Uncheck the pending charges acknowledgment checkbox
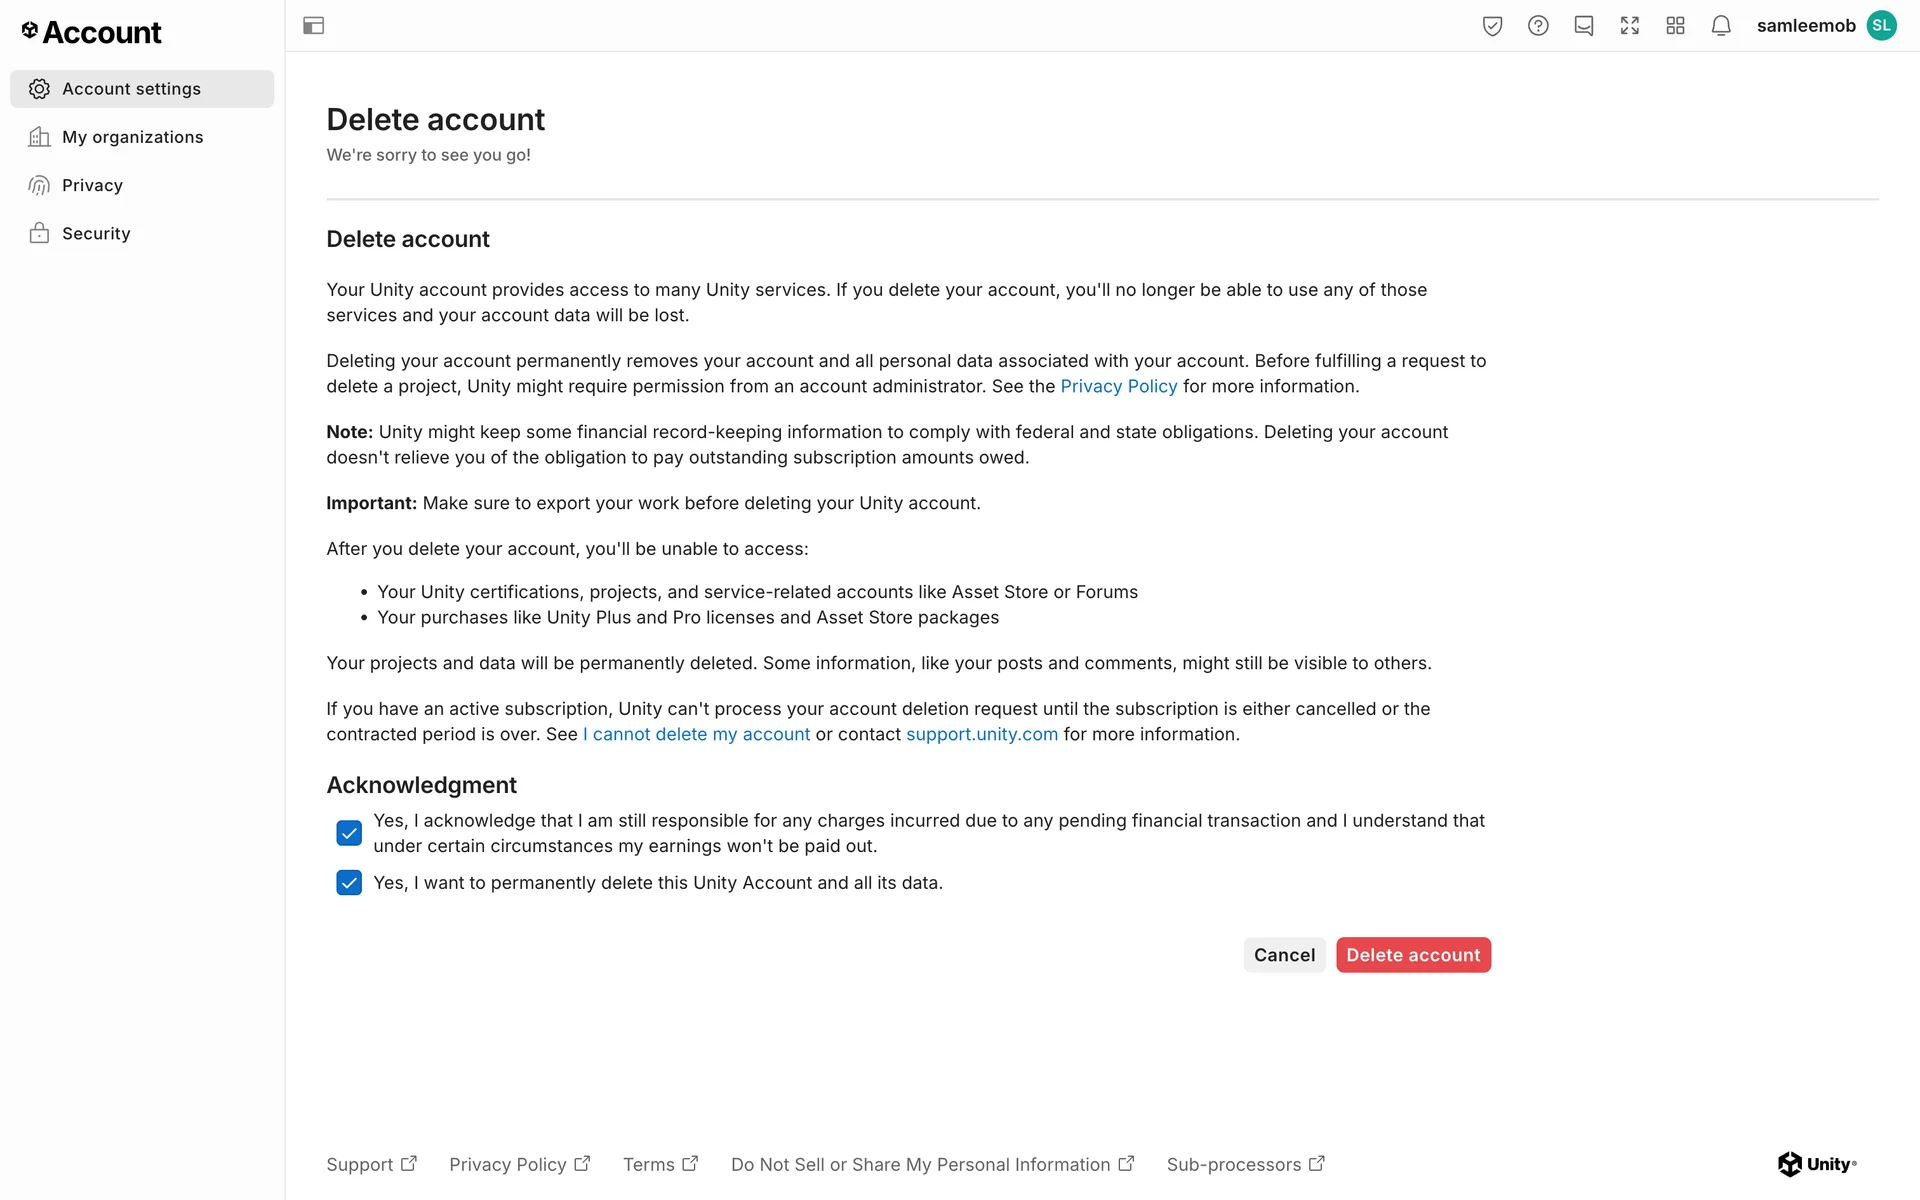The width and height of the screenshot is (1920, 1200). pos(349,833)
